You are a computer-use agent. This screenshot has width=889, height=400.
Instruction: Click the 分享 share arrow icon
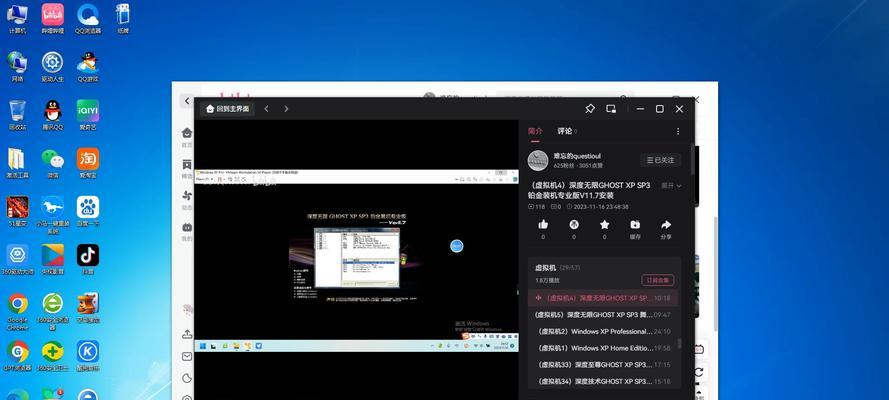tap(666, 225)
